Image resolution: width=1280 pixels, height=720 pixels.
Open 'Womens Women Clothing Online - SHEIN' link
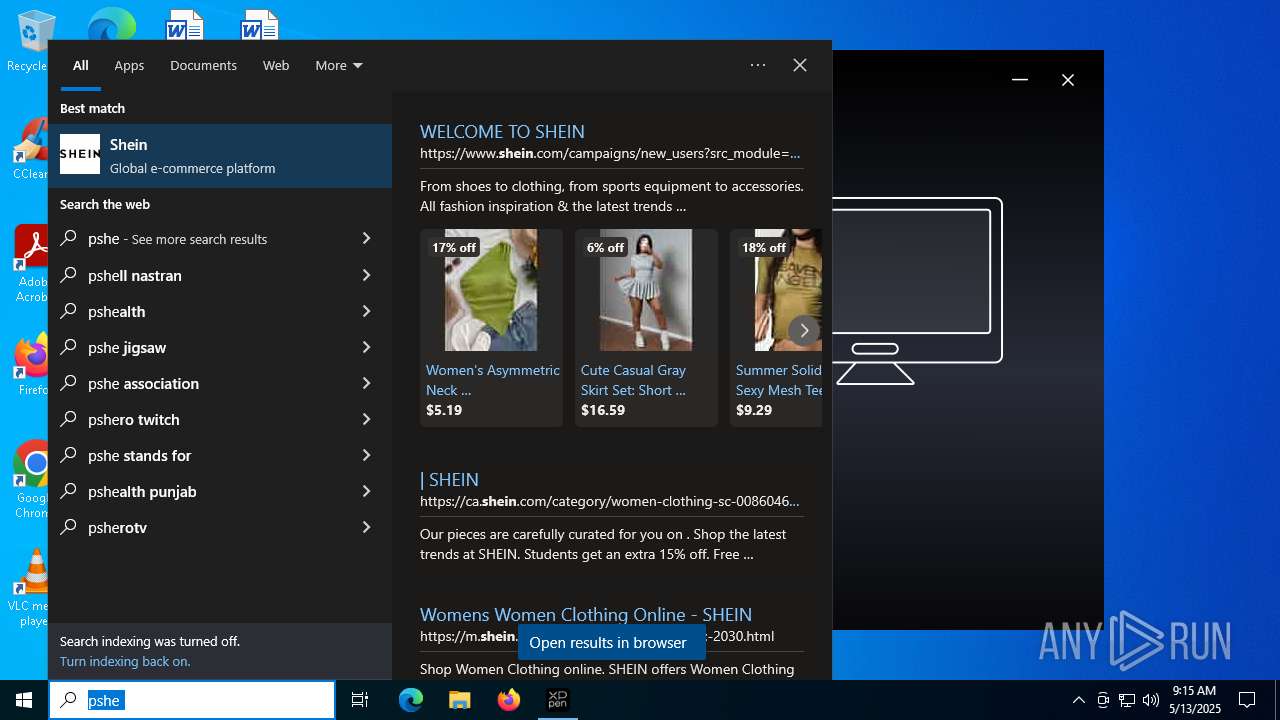click(x=586, y=614)
